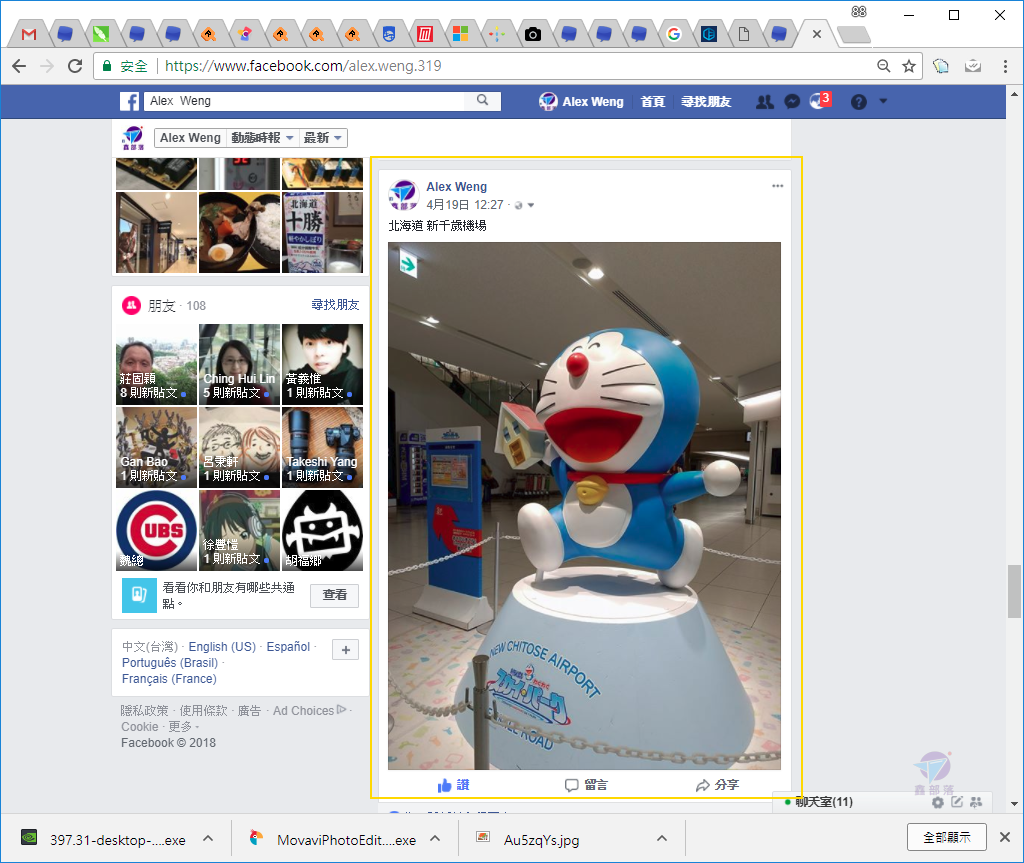Viewport: 1024px width, 863px height.
Task: Switch to the Microsoft logo tab
Action: point(461,34)
